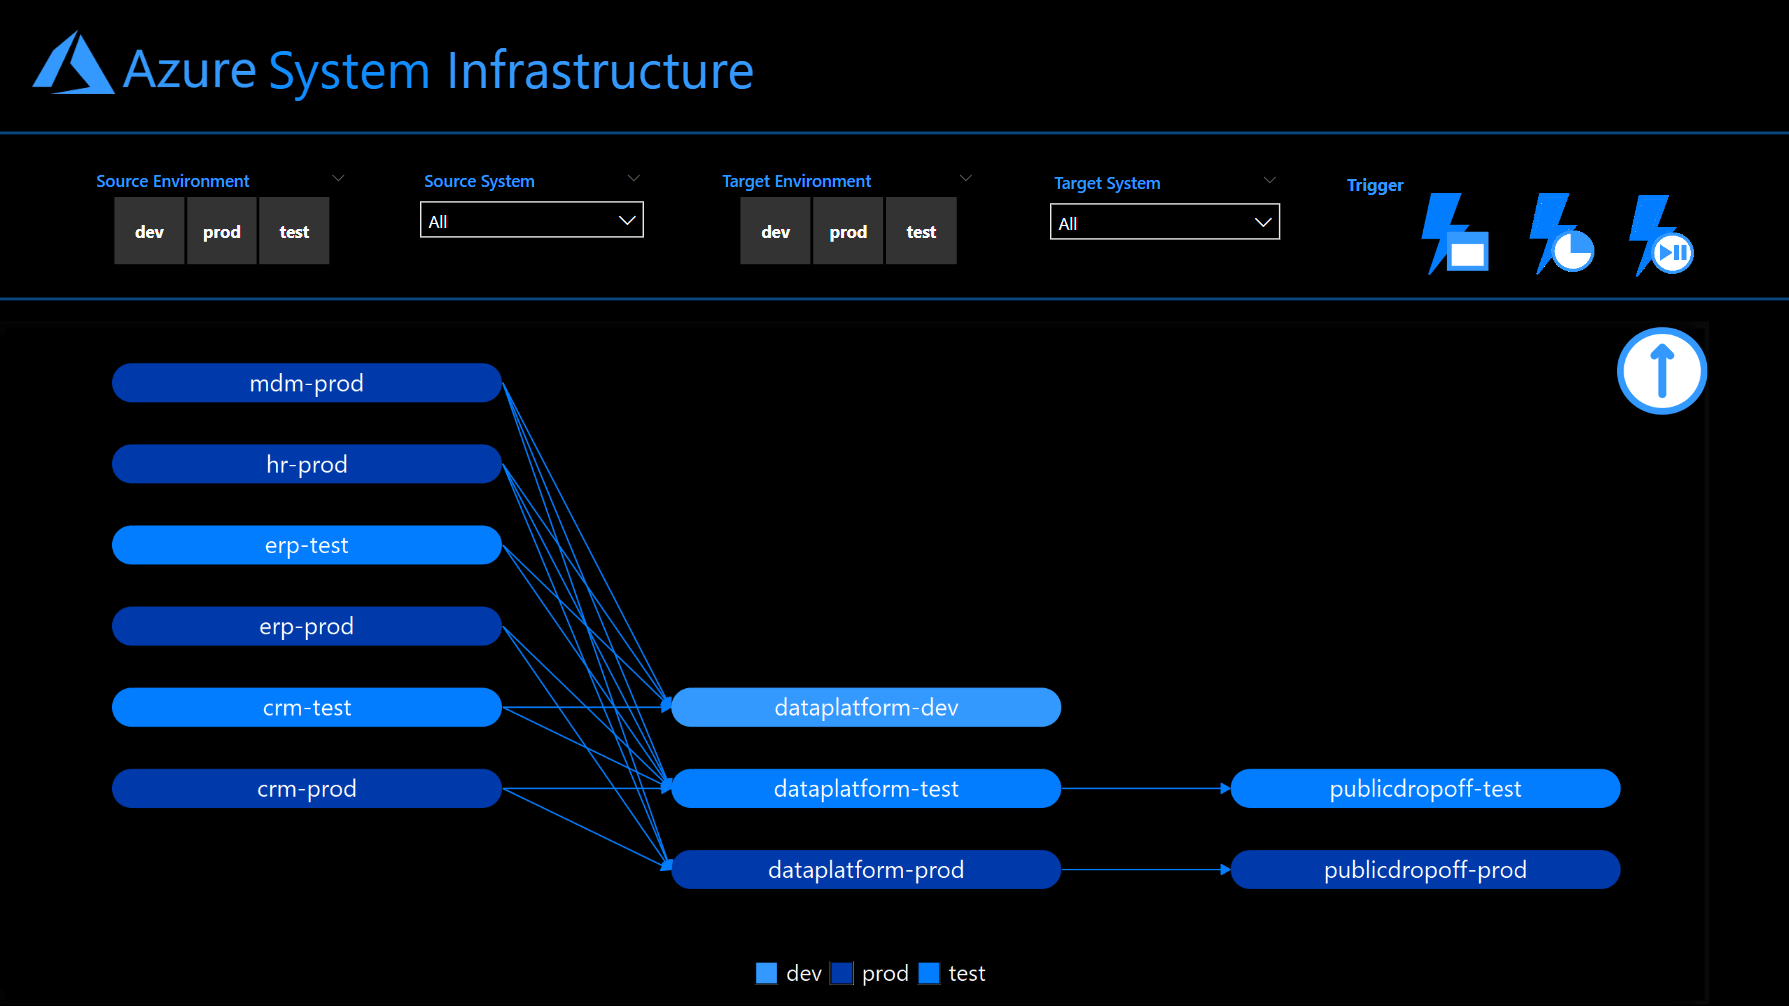Screen dimensions: 1789x1006
Task: Click the tumbling play-pause trigger icon
Action: 1660,232
